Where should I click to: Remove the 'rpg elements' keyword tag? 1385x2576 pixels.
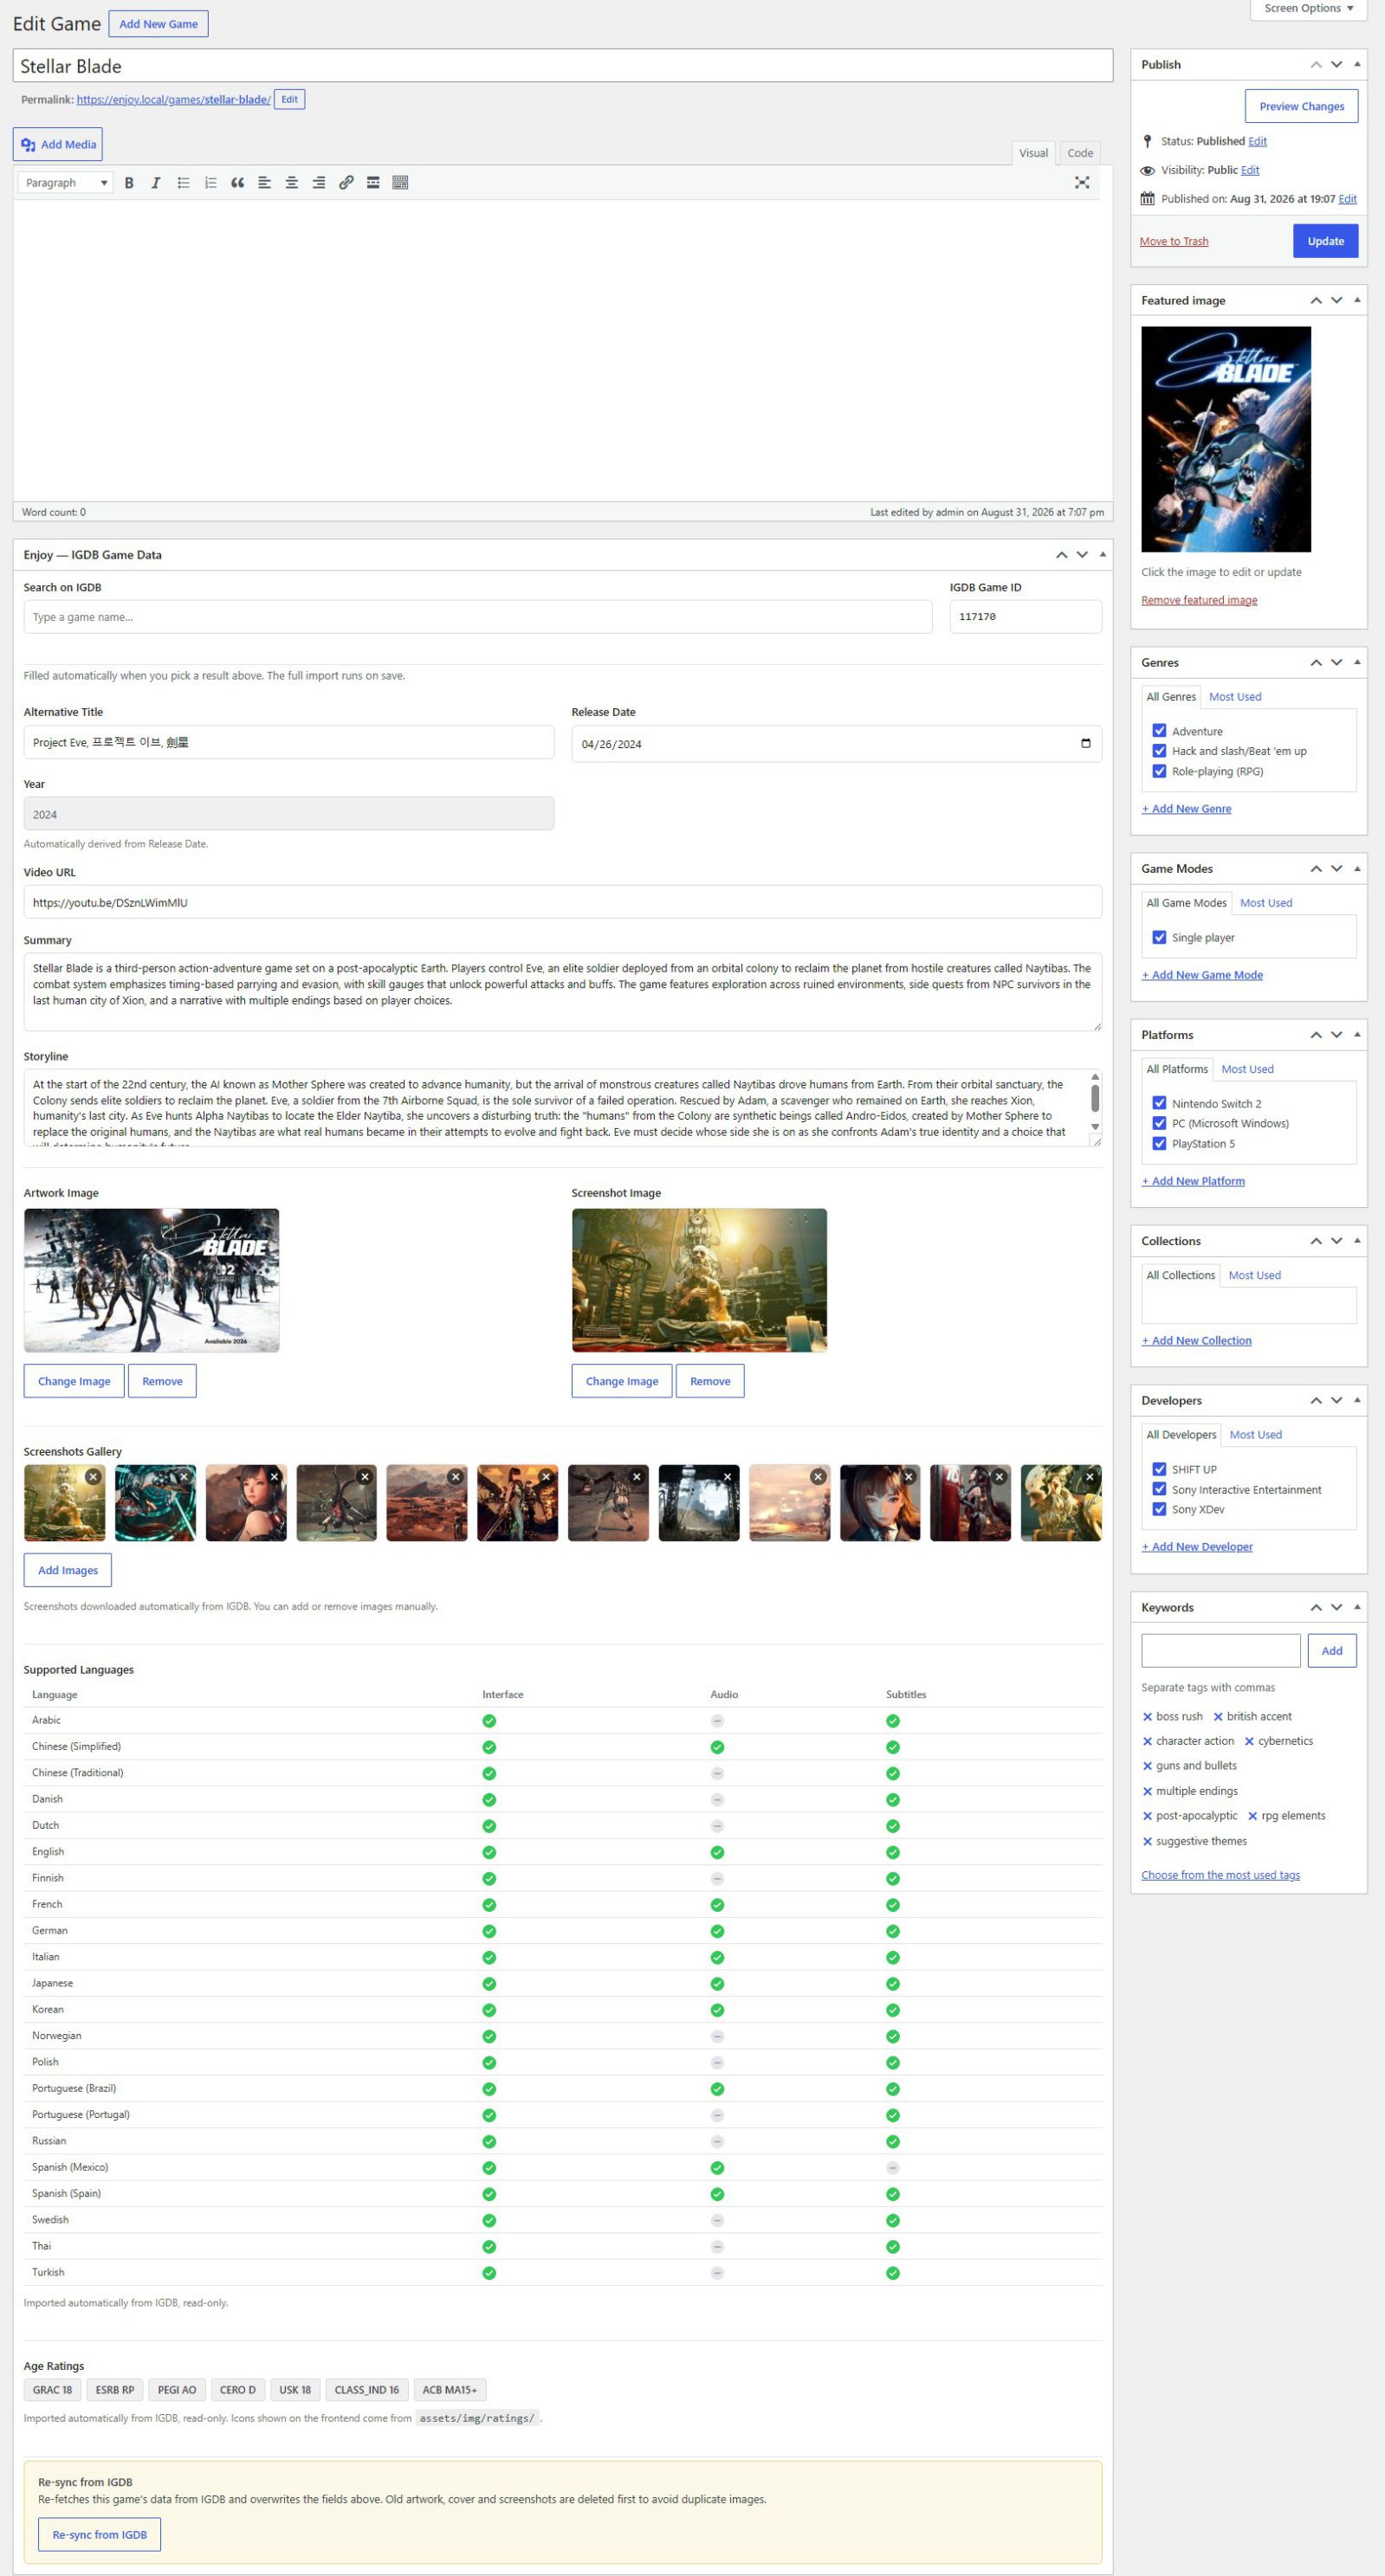[x=1252, y=1817]
